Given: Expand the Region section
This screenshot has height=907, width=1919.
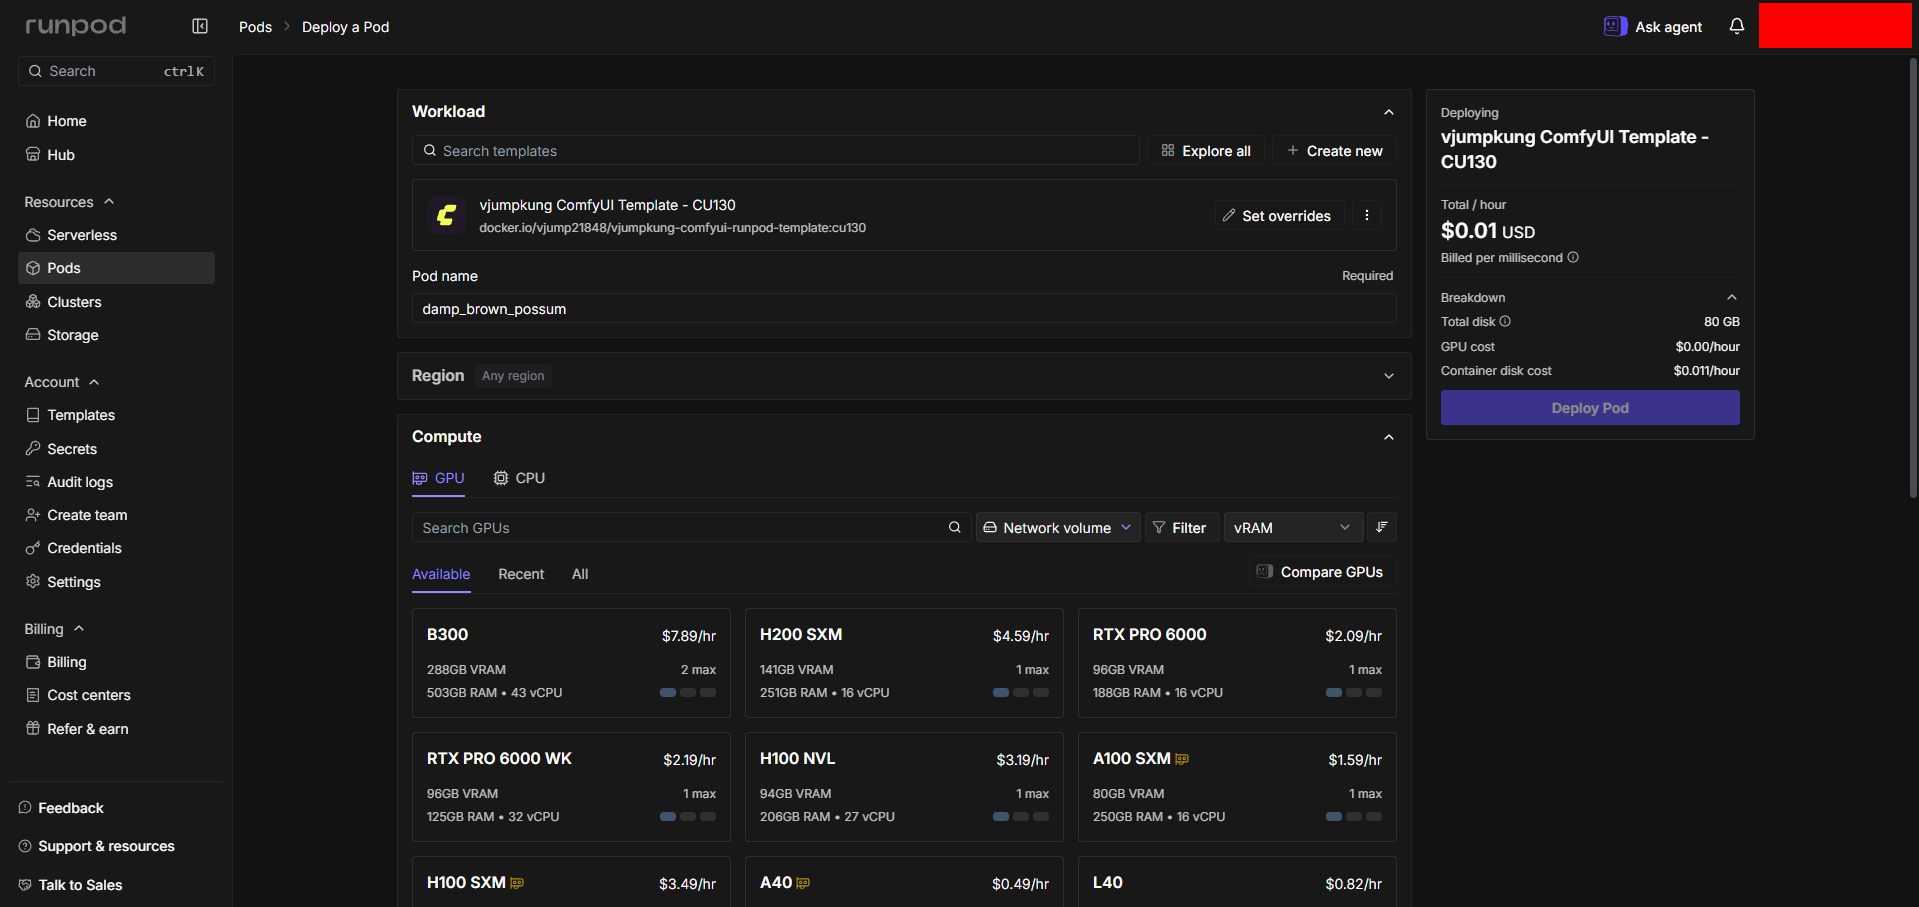Looking at the screenshot, I should pos(1389,376).
